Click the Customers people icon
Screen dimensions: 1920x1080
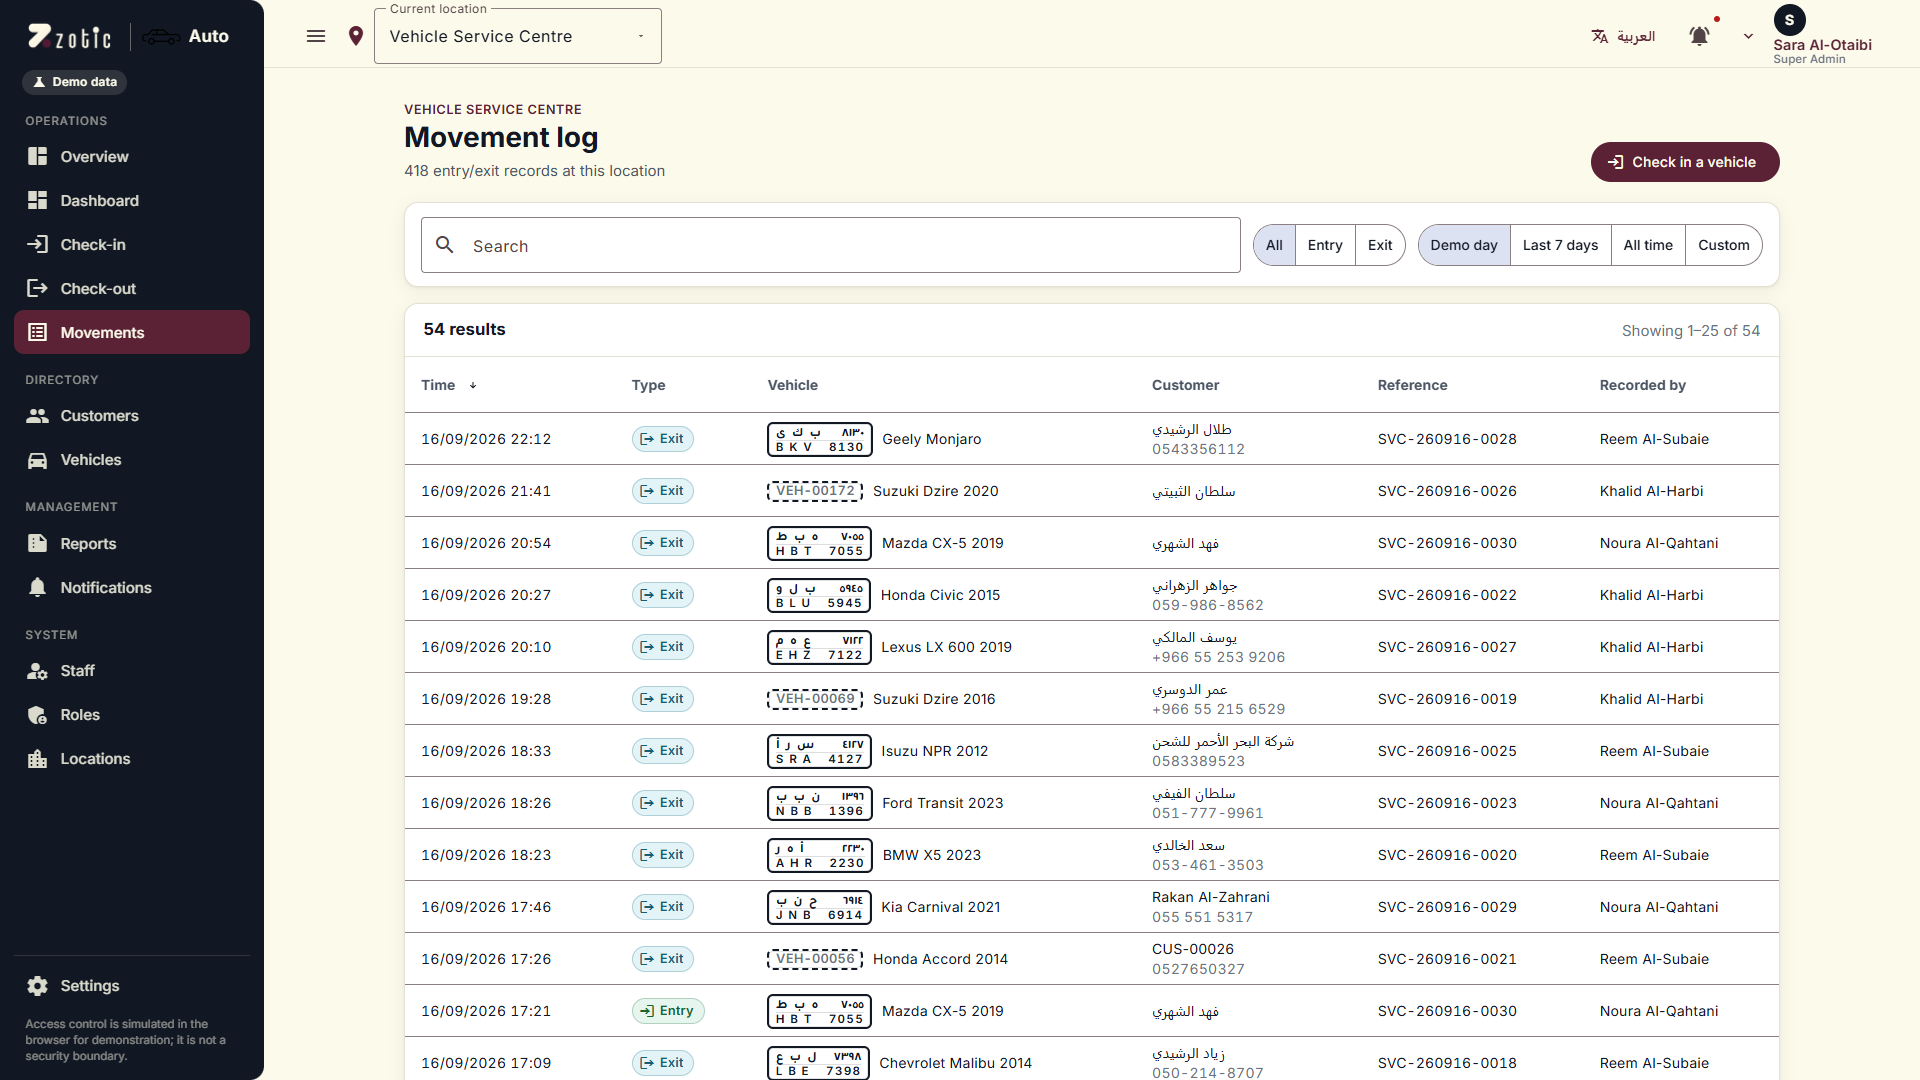[x=38, y=415]
